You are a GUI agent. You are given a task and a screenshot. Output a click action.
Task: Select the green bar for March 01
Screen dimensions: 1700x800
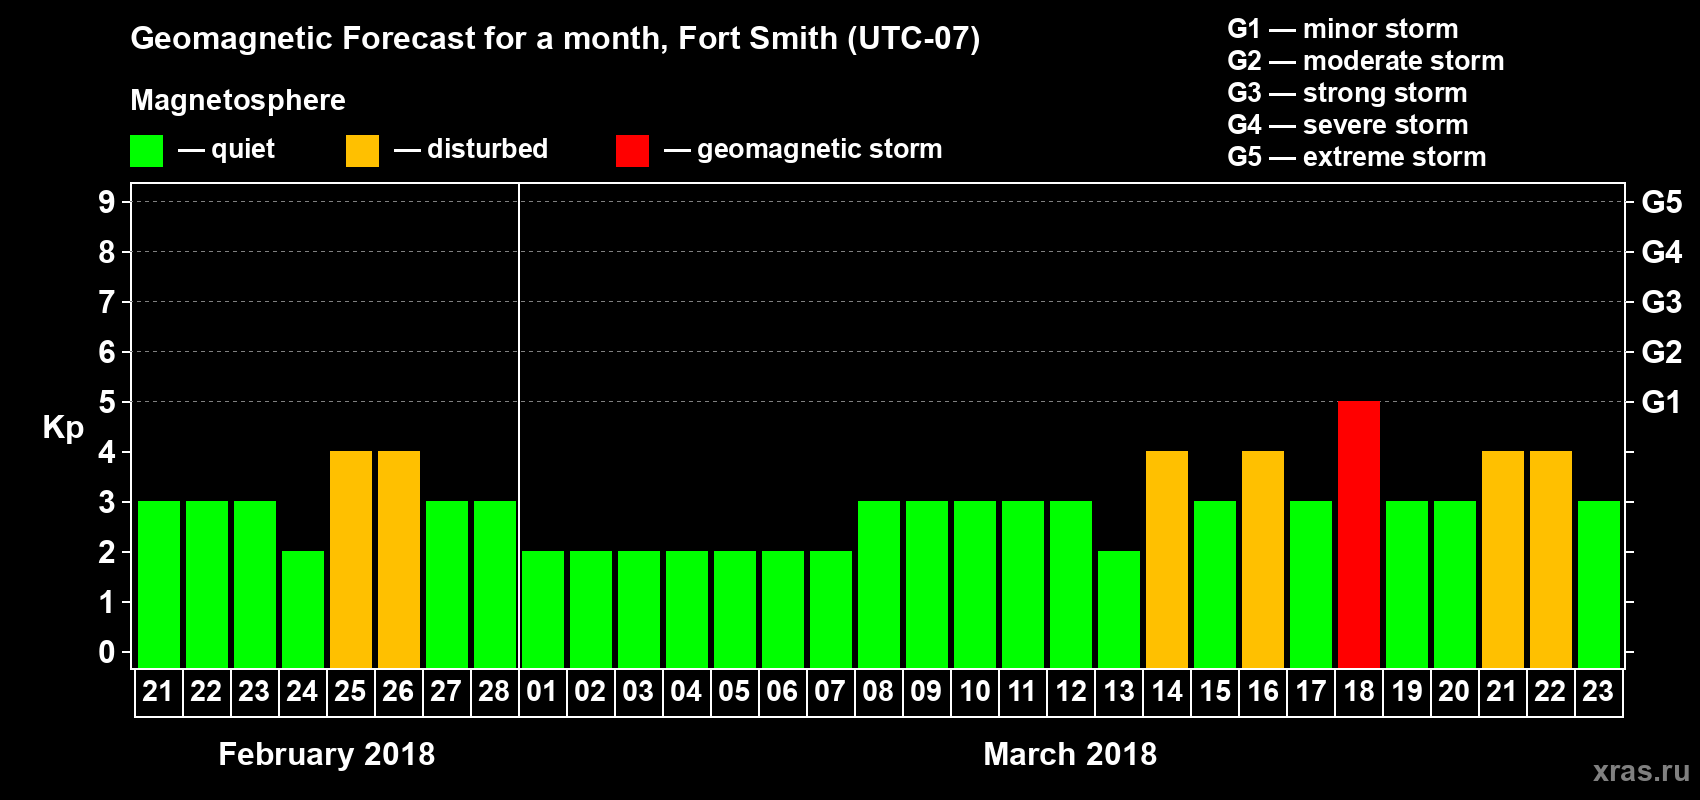[543, 609]
